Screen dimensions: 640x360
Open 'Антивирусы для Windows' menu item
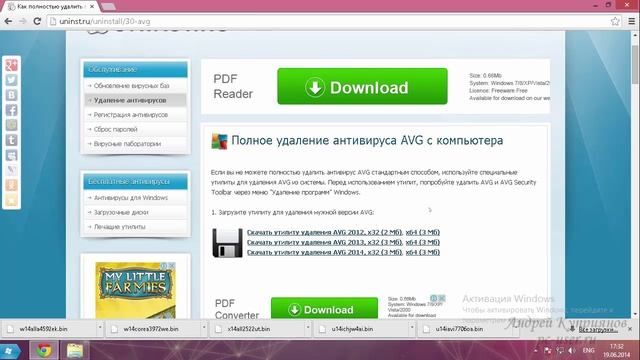click(x=131, y=198)
